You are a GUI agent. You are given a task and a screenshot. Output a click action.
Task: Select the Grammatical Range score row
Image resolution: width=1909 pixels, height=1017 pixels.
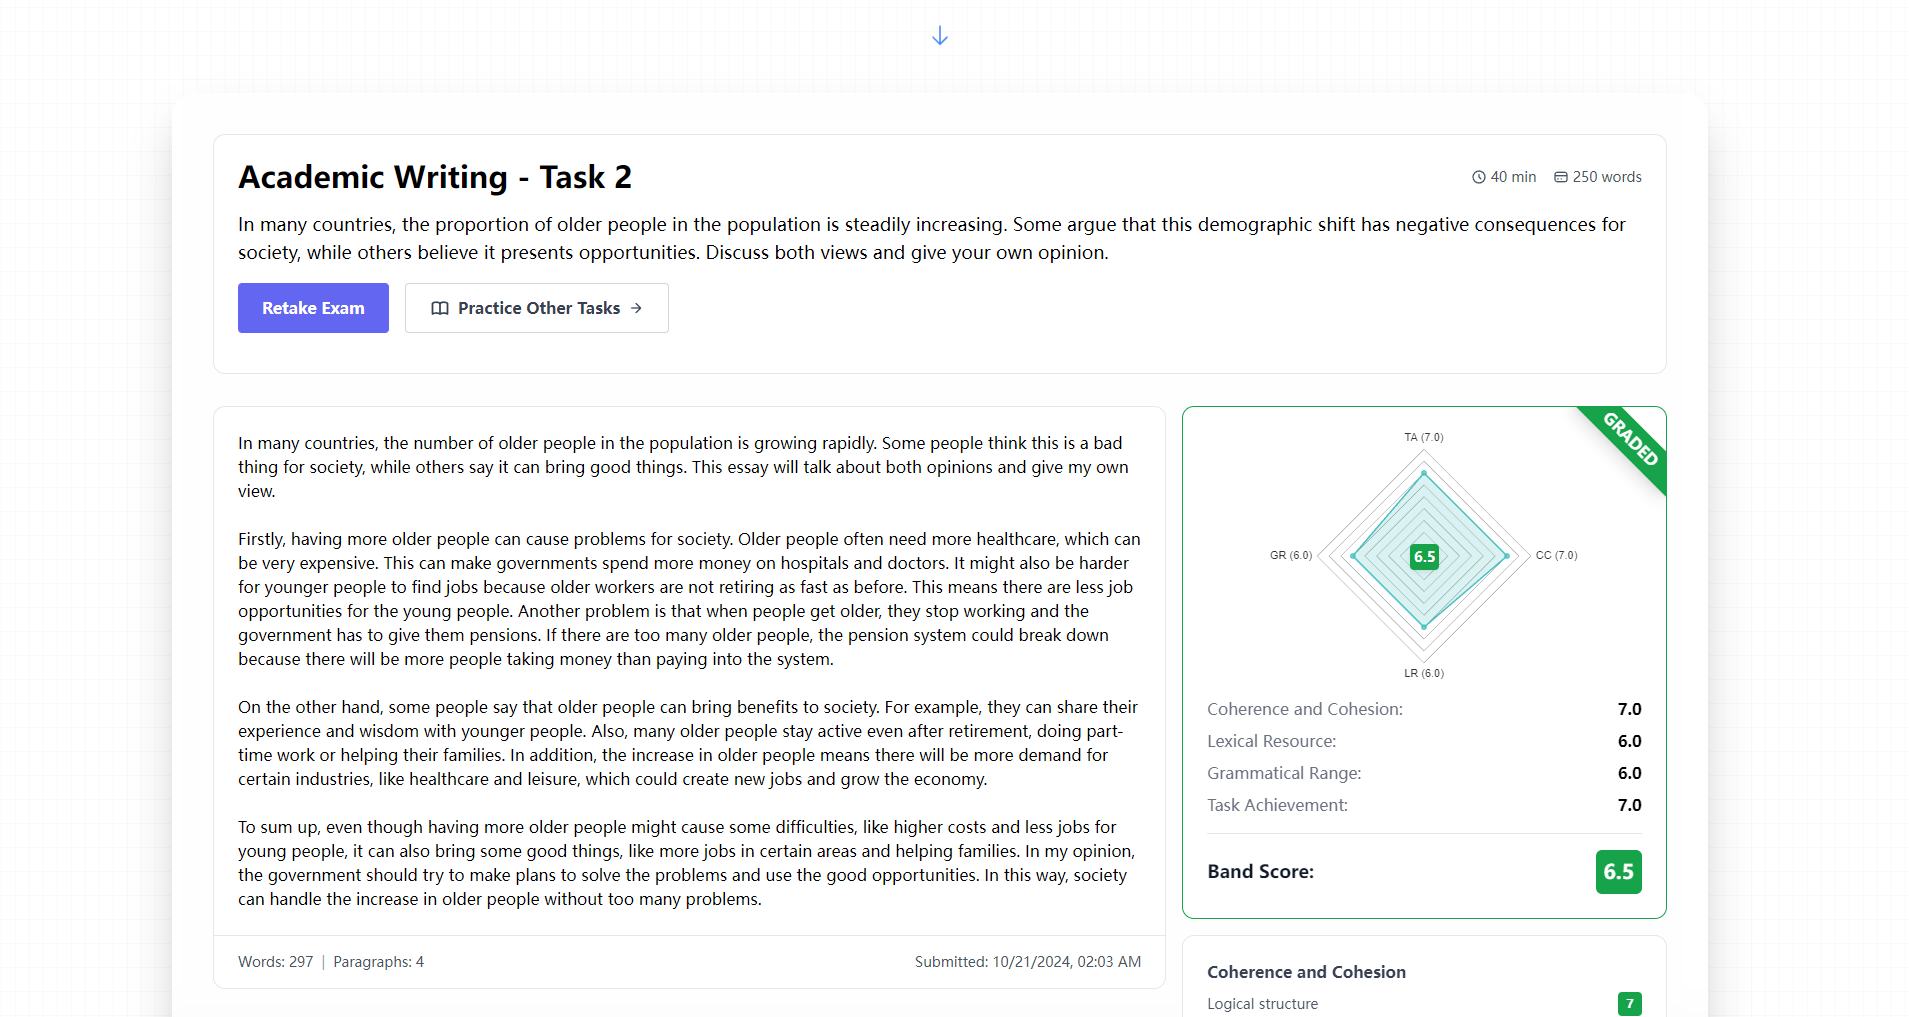[x=1423, y=773]
